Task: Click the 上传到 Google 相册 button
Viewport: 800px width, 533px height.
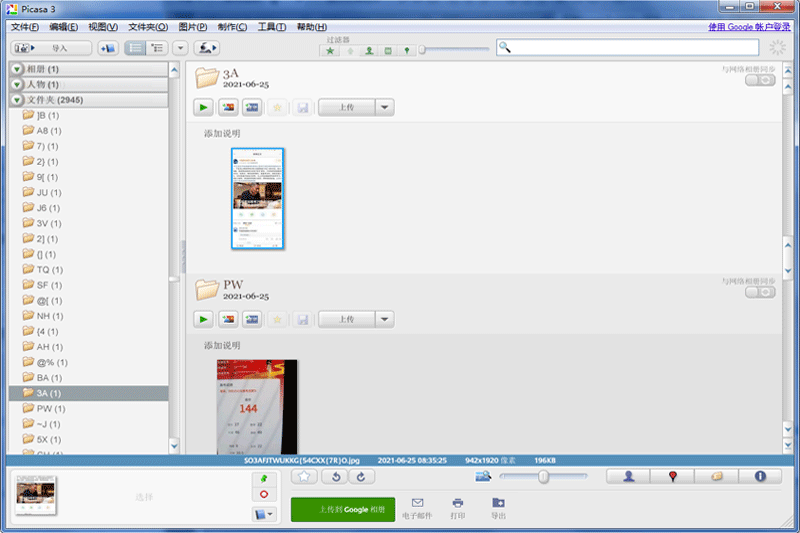Action: [x=343, y=509]
